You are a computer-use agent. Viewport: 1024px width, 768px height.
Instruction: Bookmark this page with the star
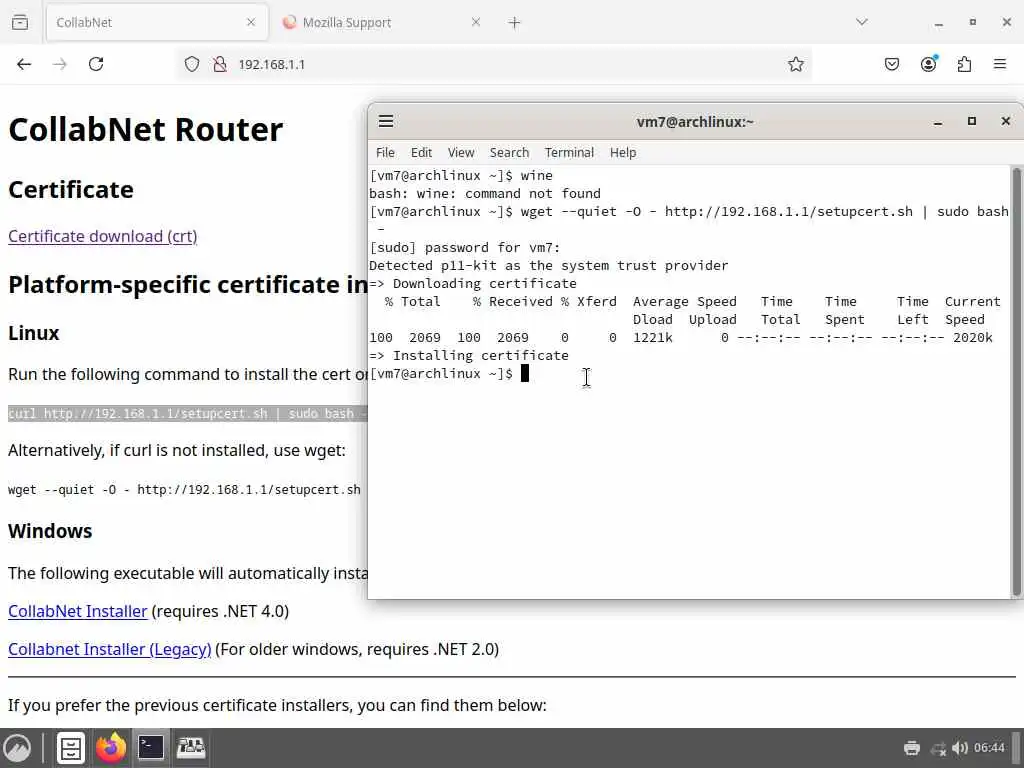[795, 64]
